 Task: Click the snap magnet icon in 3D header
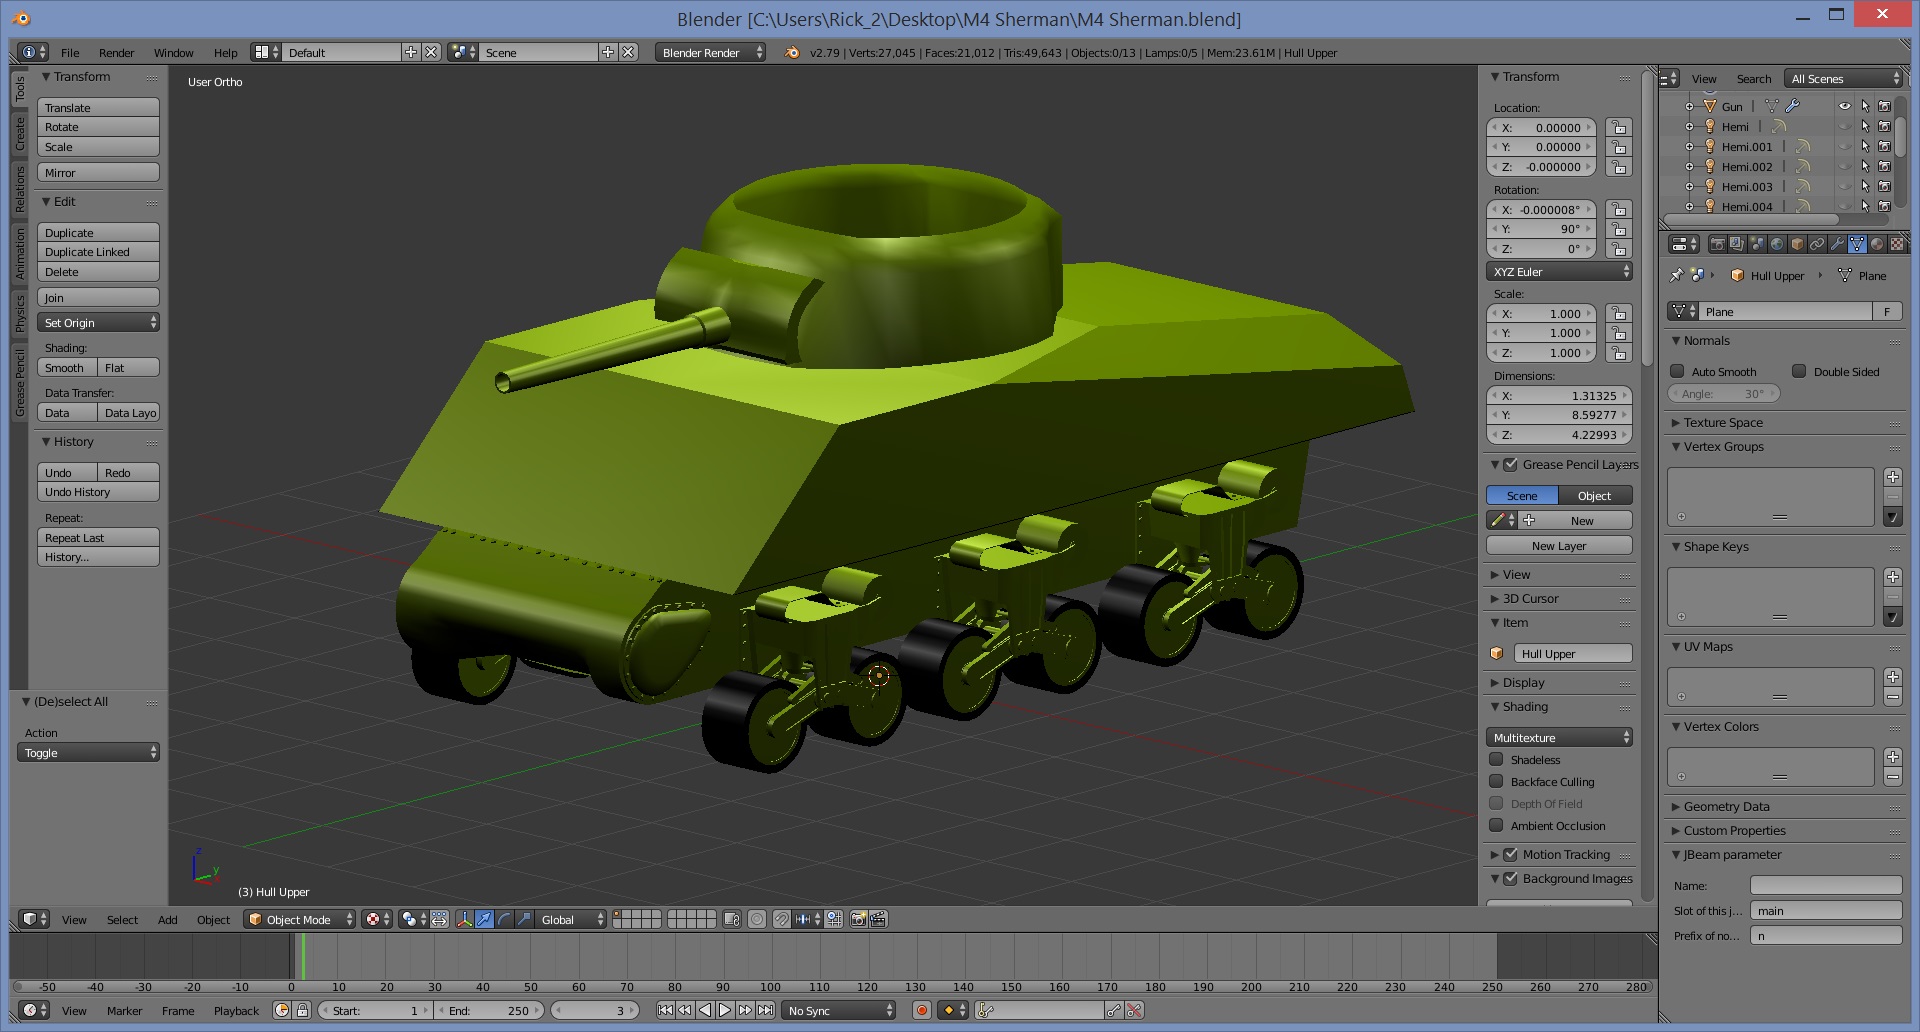coord(781,919)
